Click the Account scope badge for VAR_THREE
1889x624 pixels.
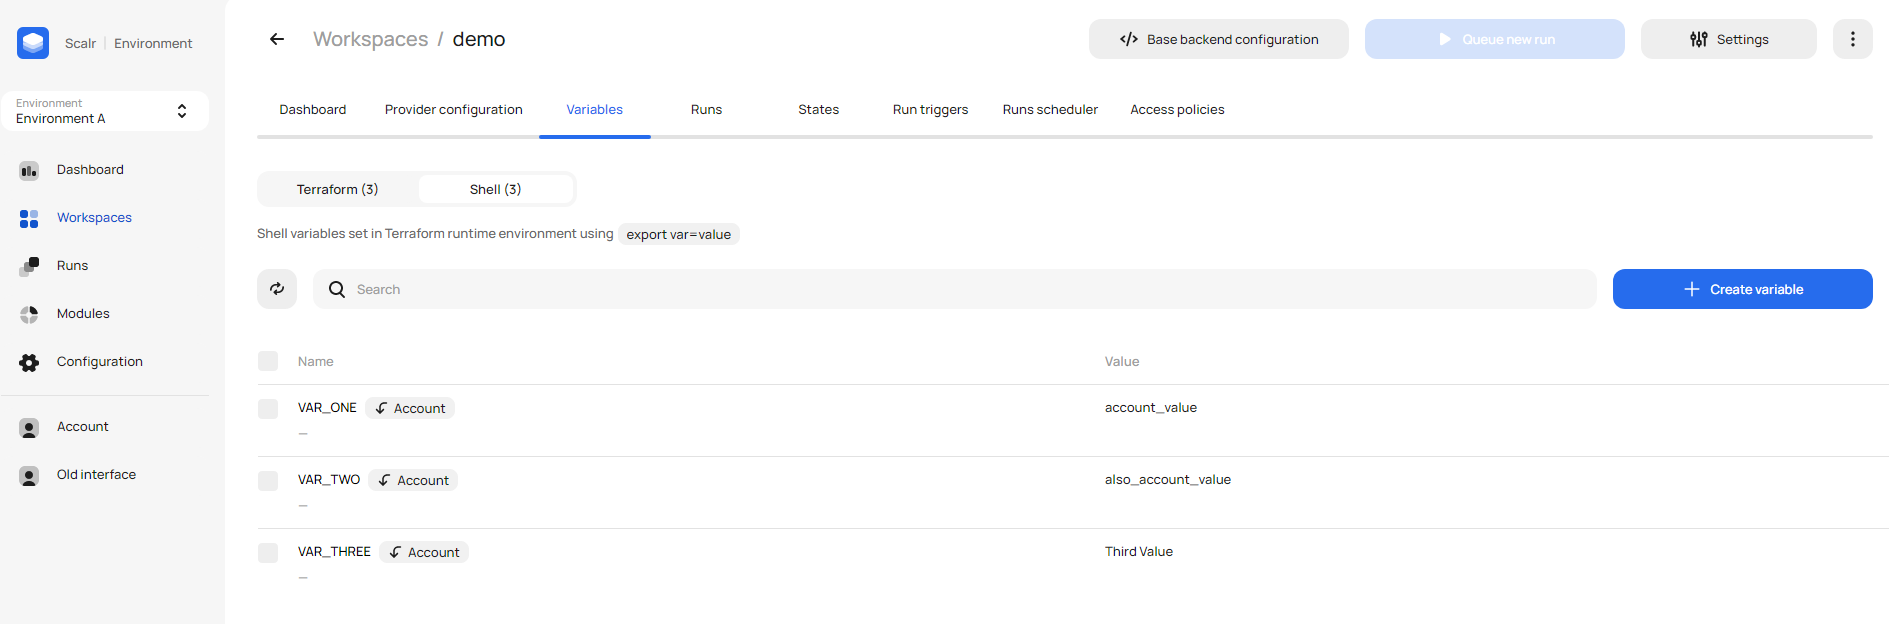click(424, 552)
